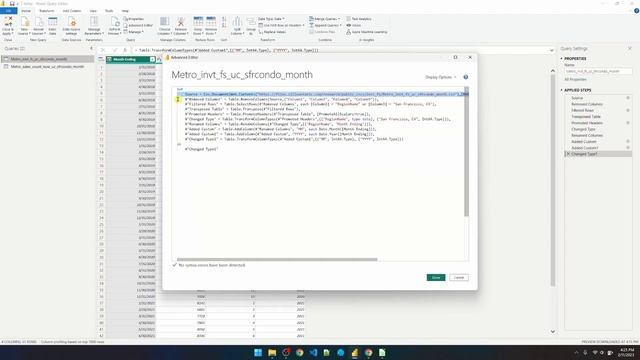
Task: Collapse the Queries pane
Action: [x=91, y=49]
